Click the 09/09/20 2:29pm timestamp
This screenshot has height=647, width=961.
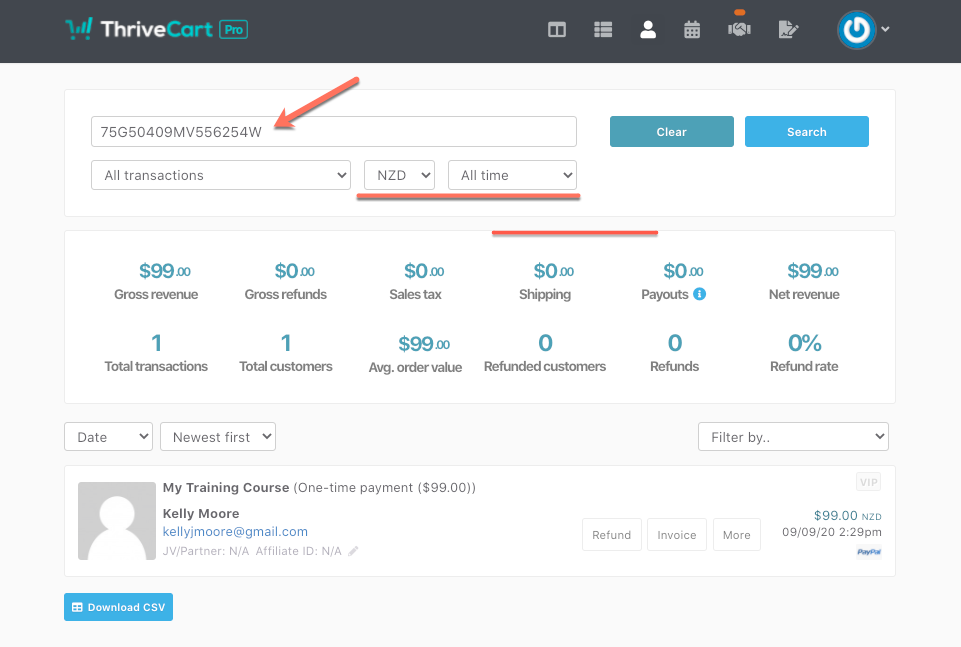[x=832, y=532]
